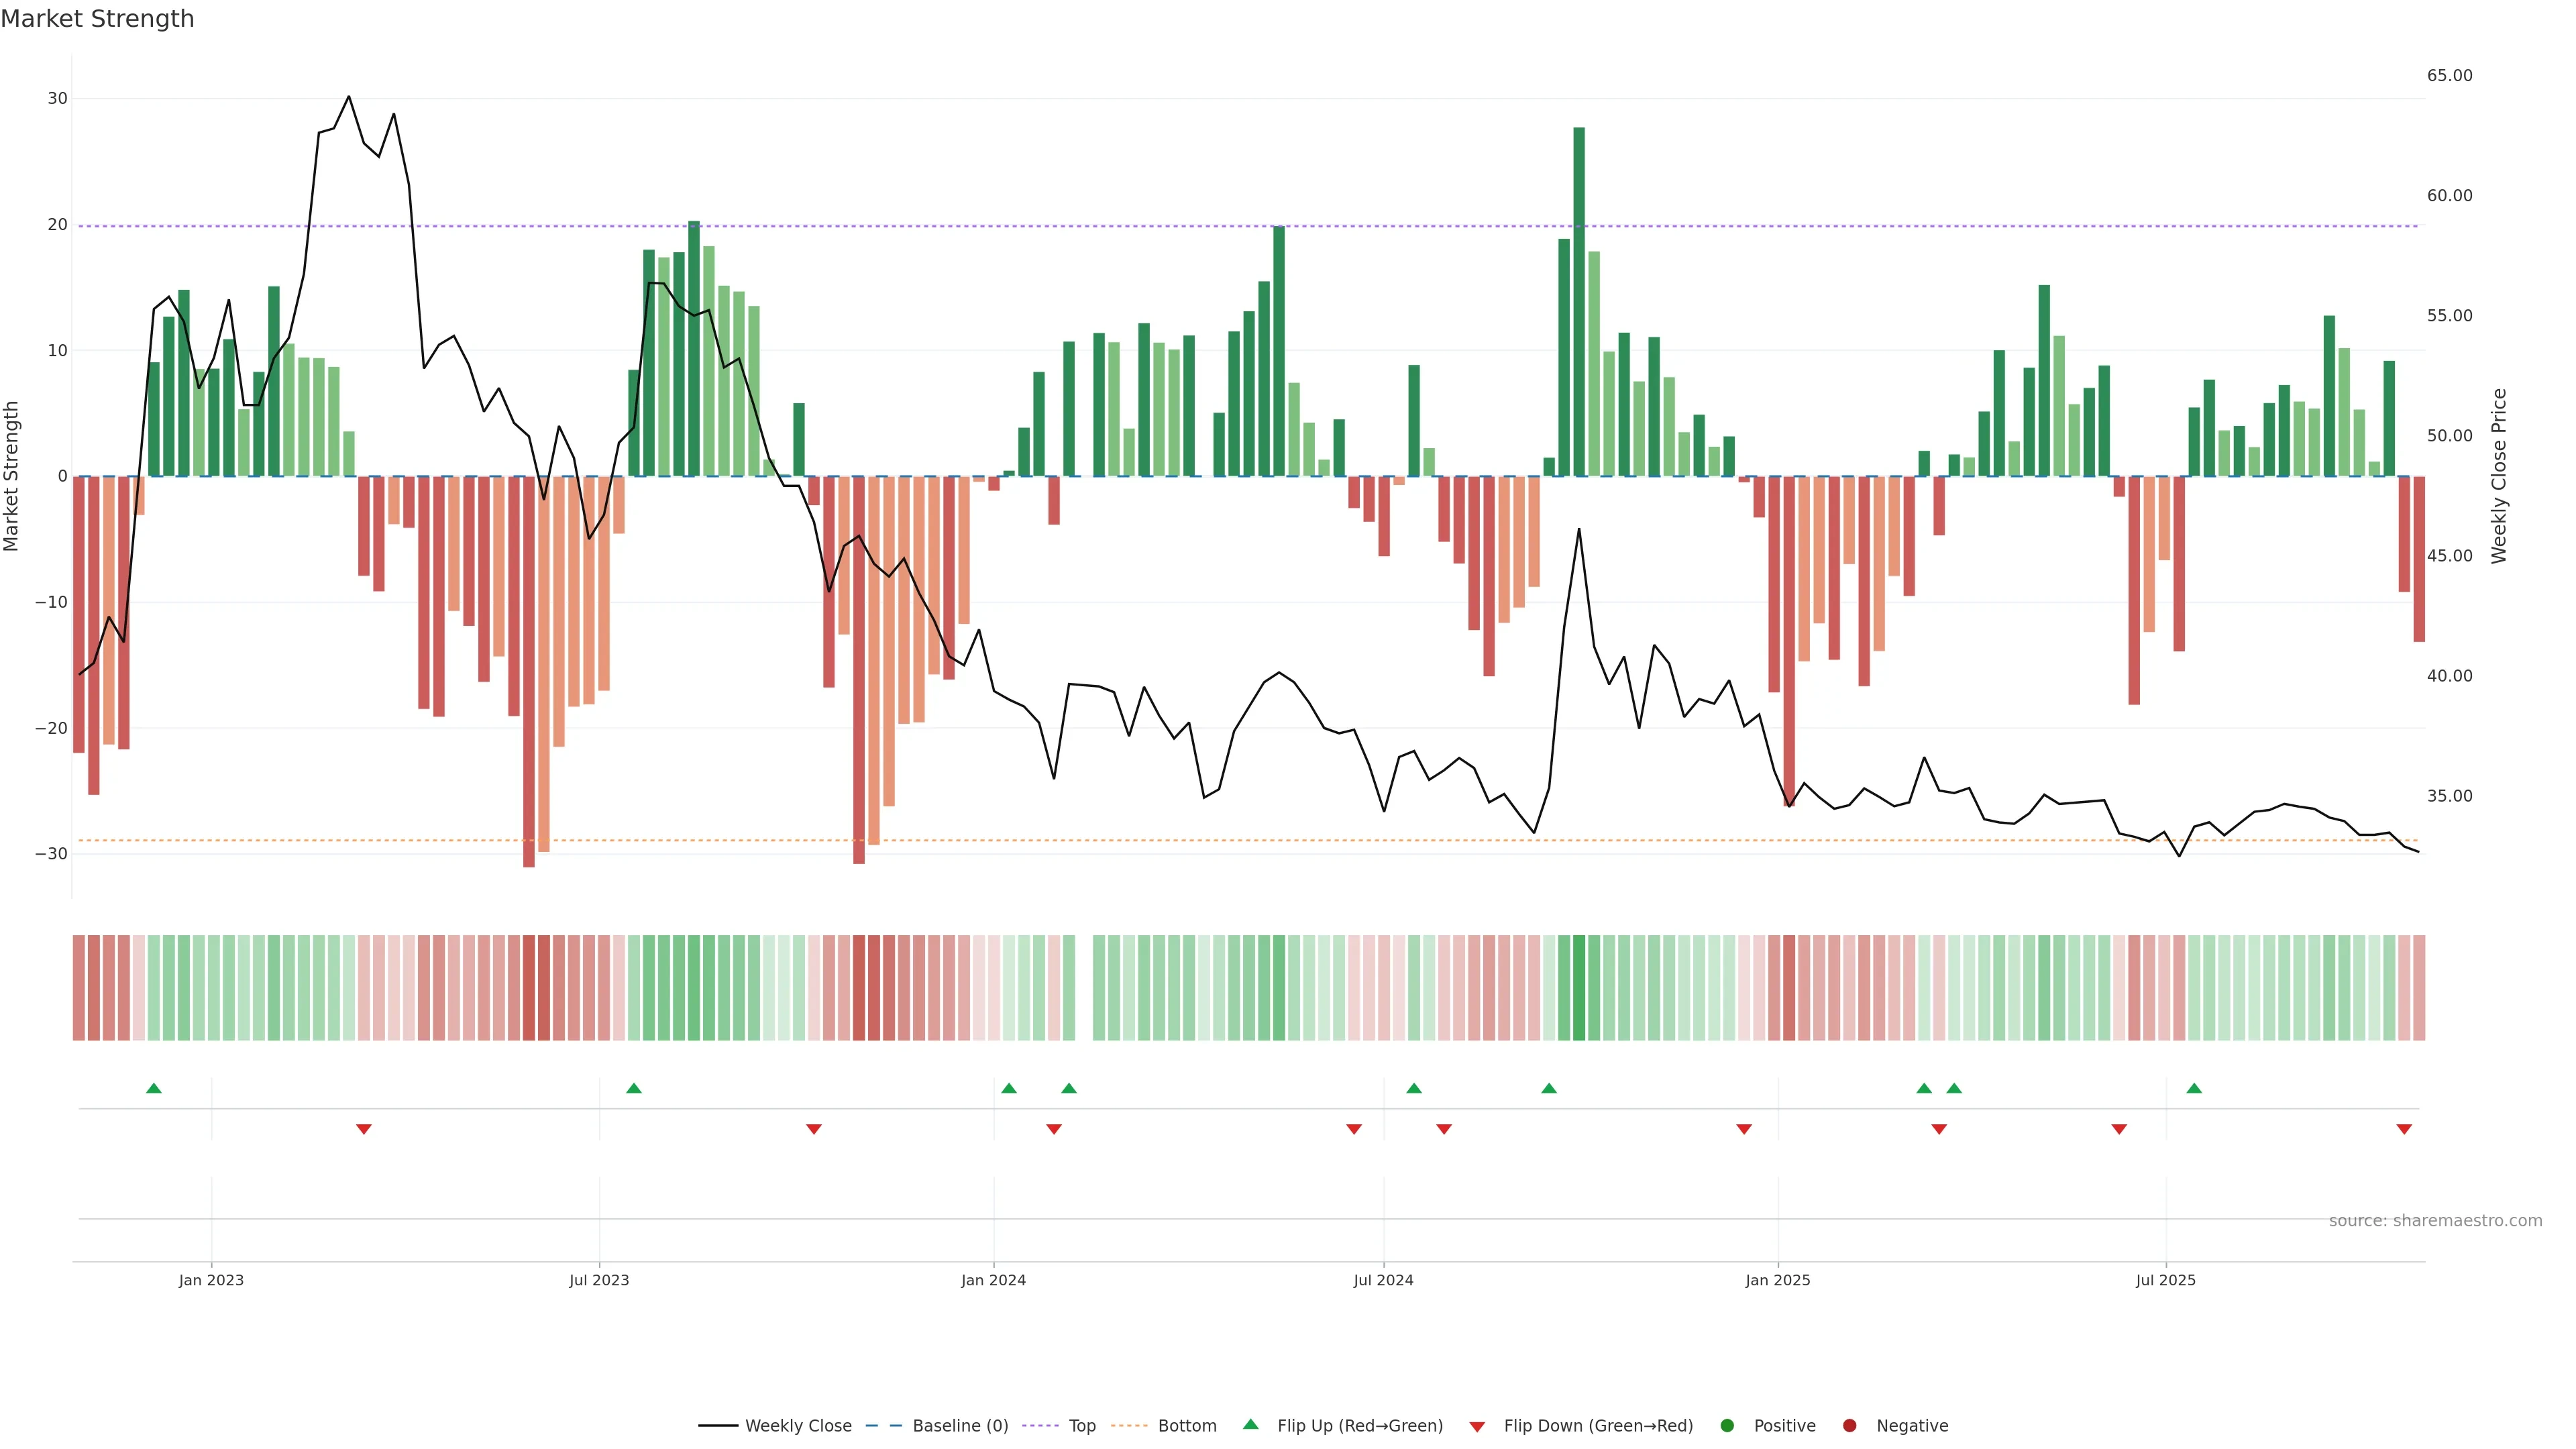This screenshot has width=2576, height=1449.
Task: Click the last red flip-down marker at far right
Action: (x=2404, y=1129)
